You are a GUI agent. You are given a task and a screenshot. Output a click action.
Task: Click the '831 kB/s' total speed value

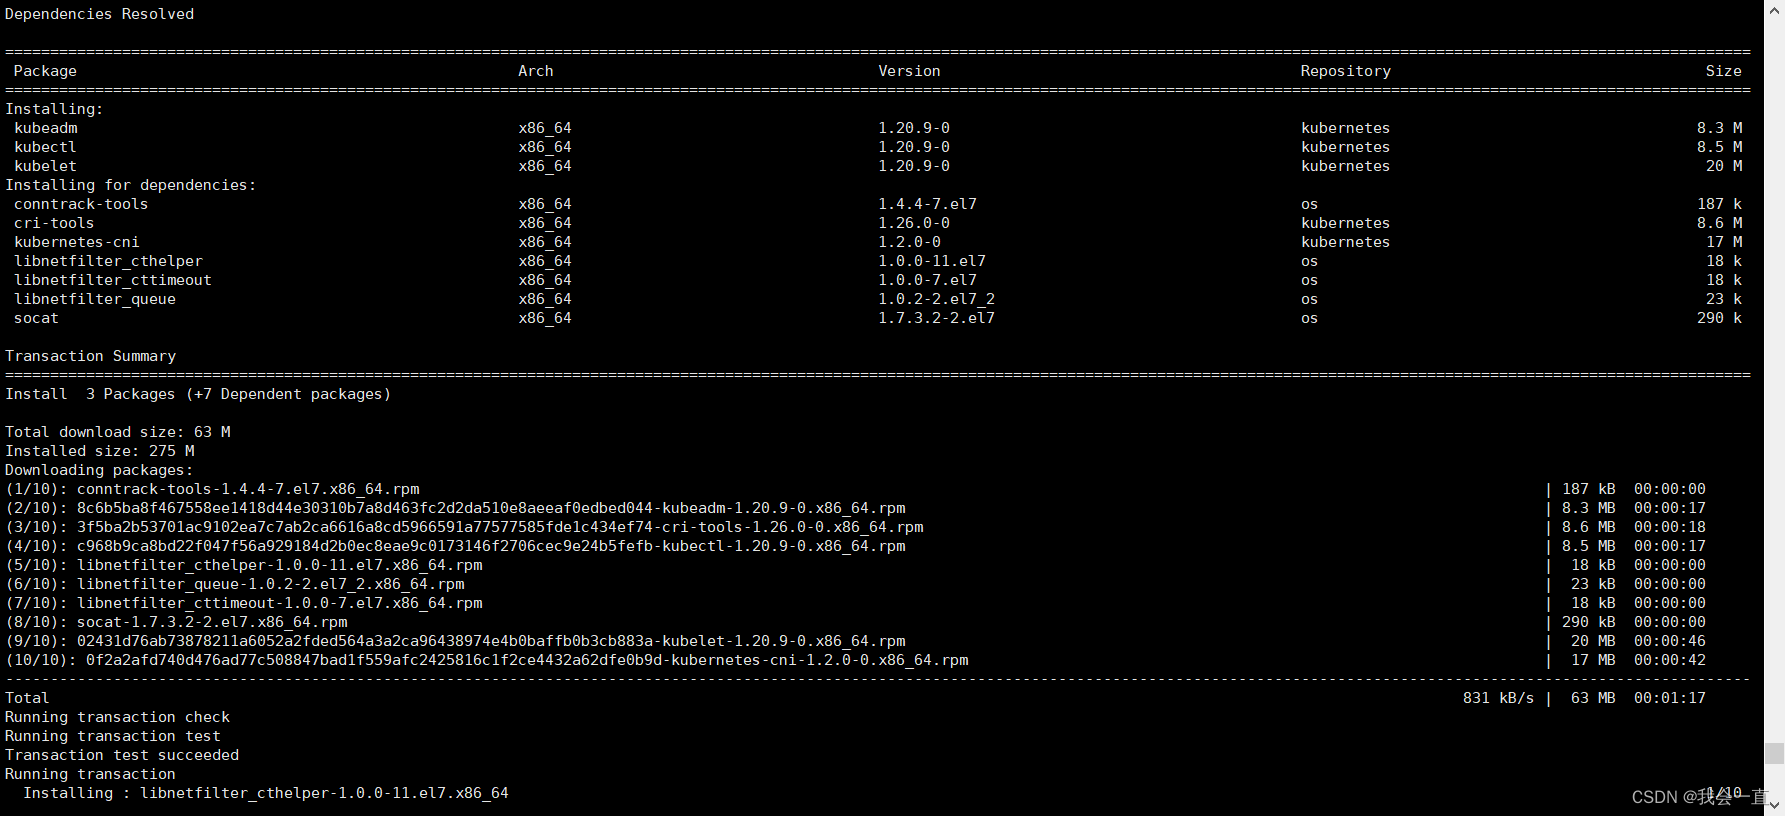1498,698
